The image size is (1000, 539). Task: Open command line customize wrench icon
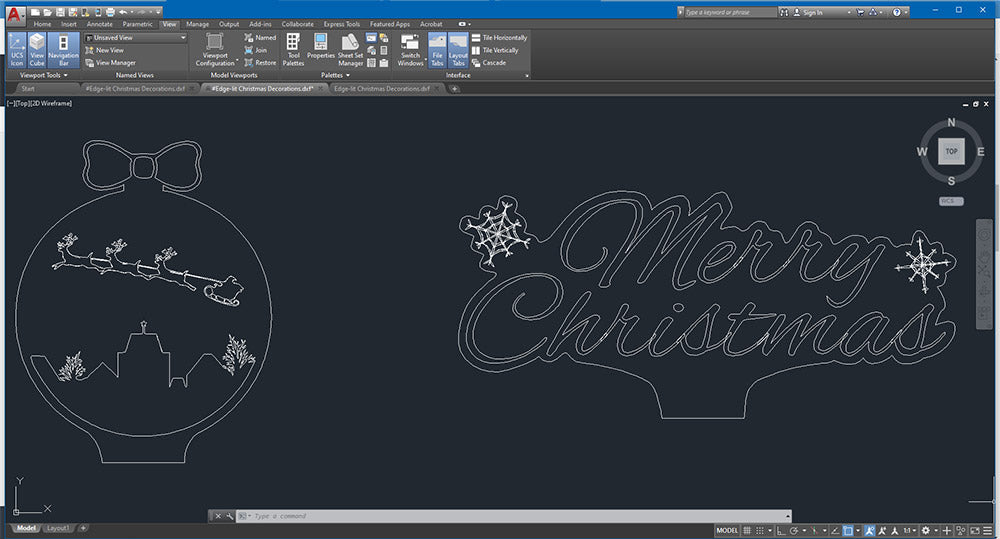(x=230, y=516)
